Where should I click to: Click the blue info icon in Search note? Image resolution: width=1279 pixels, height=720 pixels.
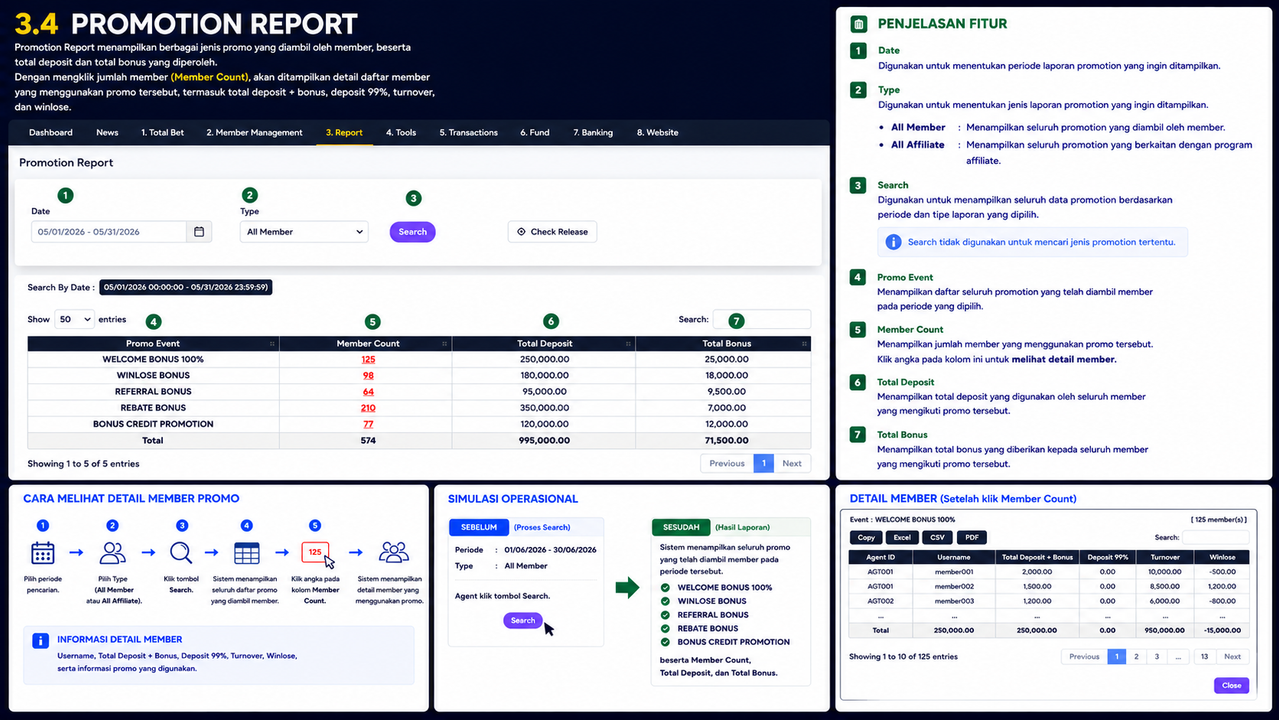coord(894,242)
